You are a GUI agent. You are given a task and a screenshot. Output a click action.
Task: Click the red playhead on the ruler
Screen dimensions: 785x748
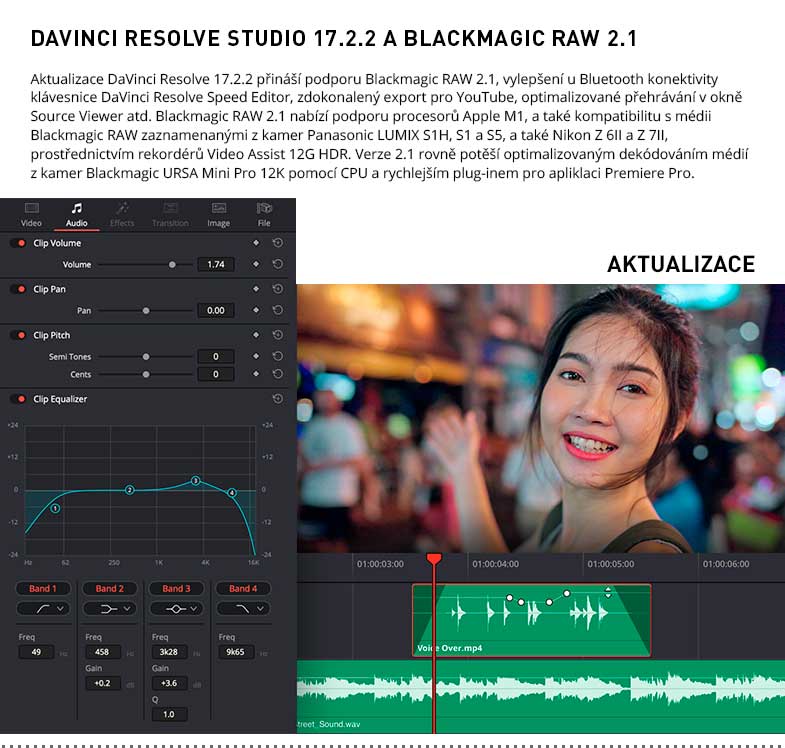(434, 558)
